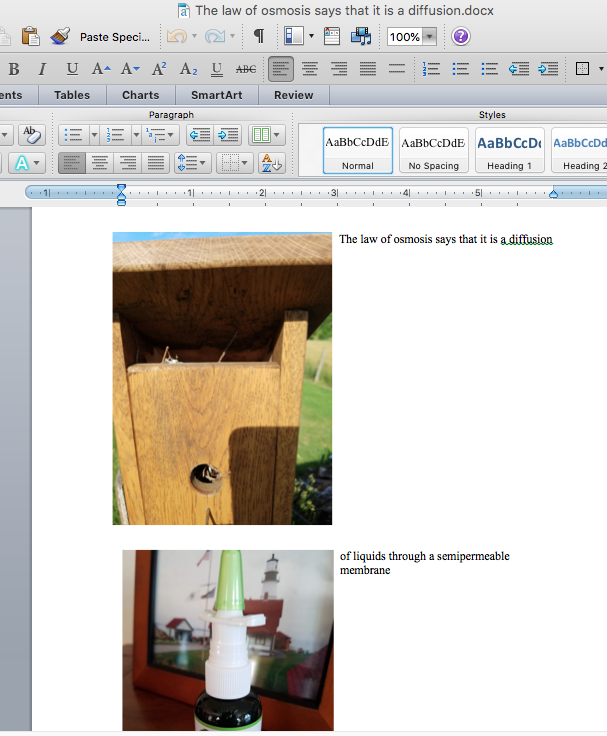
Task: Select ribbon Justify Text alignment
Action: [x=156, y=163]
